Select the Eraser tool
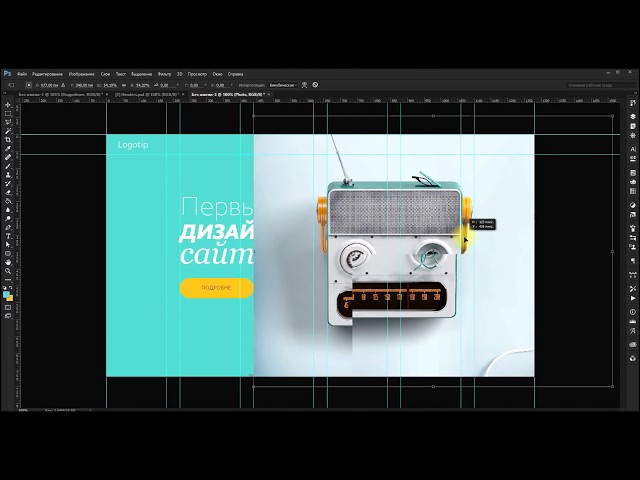Image resolution: width=640 pixels, height=480 pixels. click(x=8, y=192)
